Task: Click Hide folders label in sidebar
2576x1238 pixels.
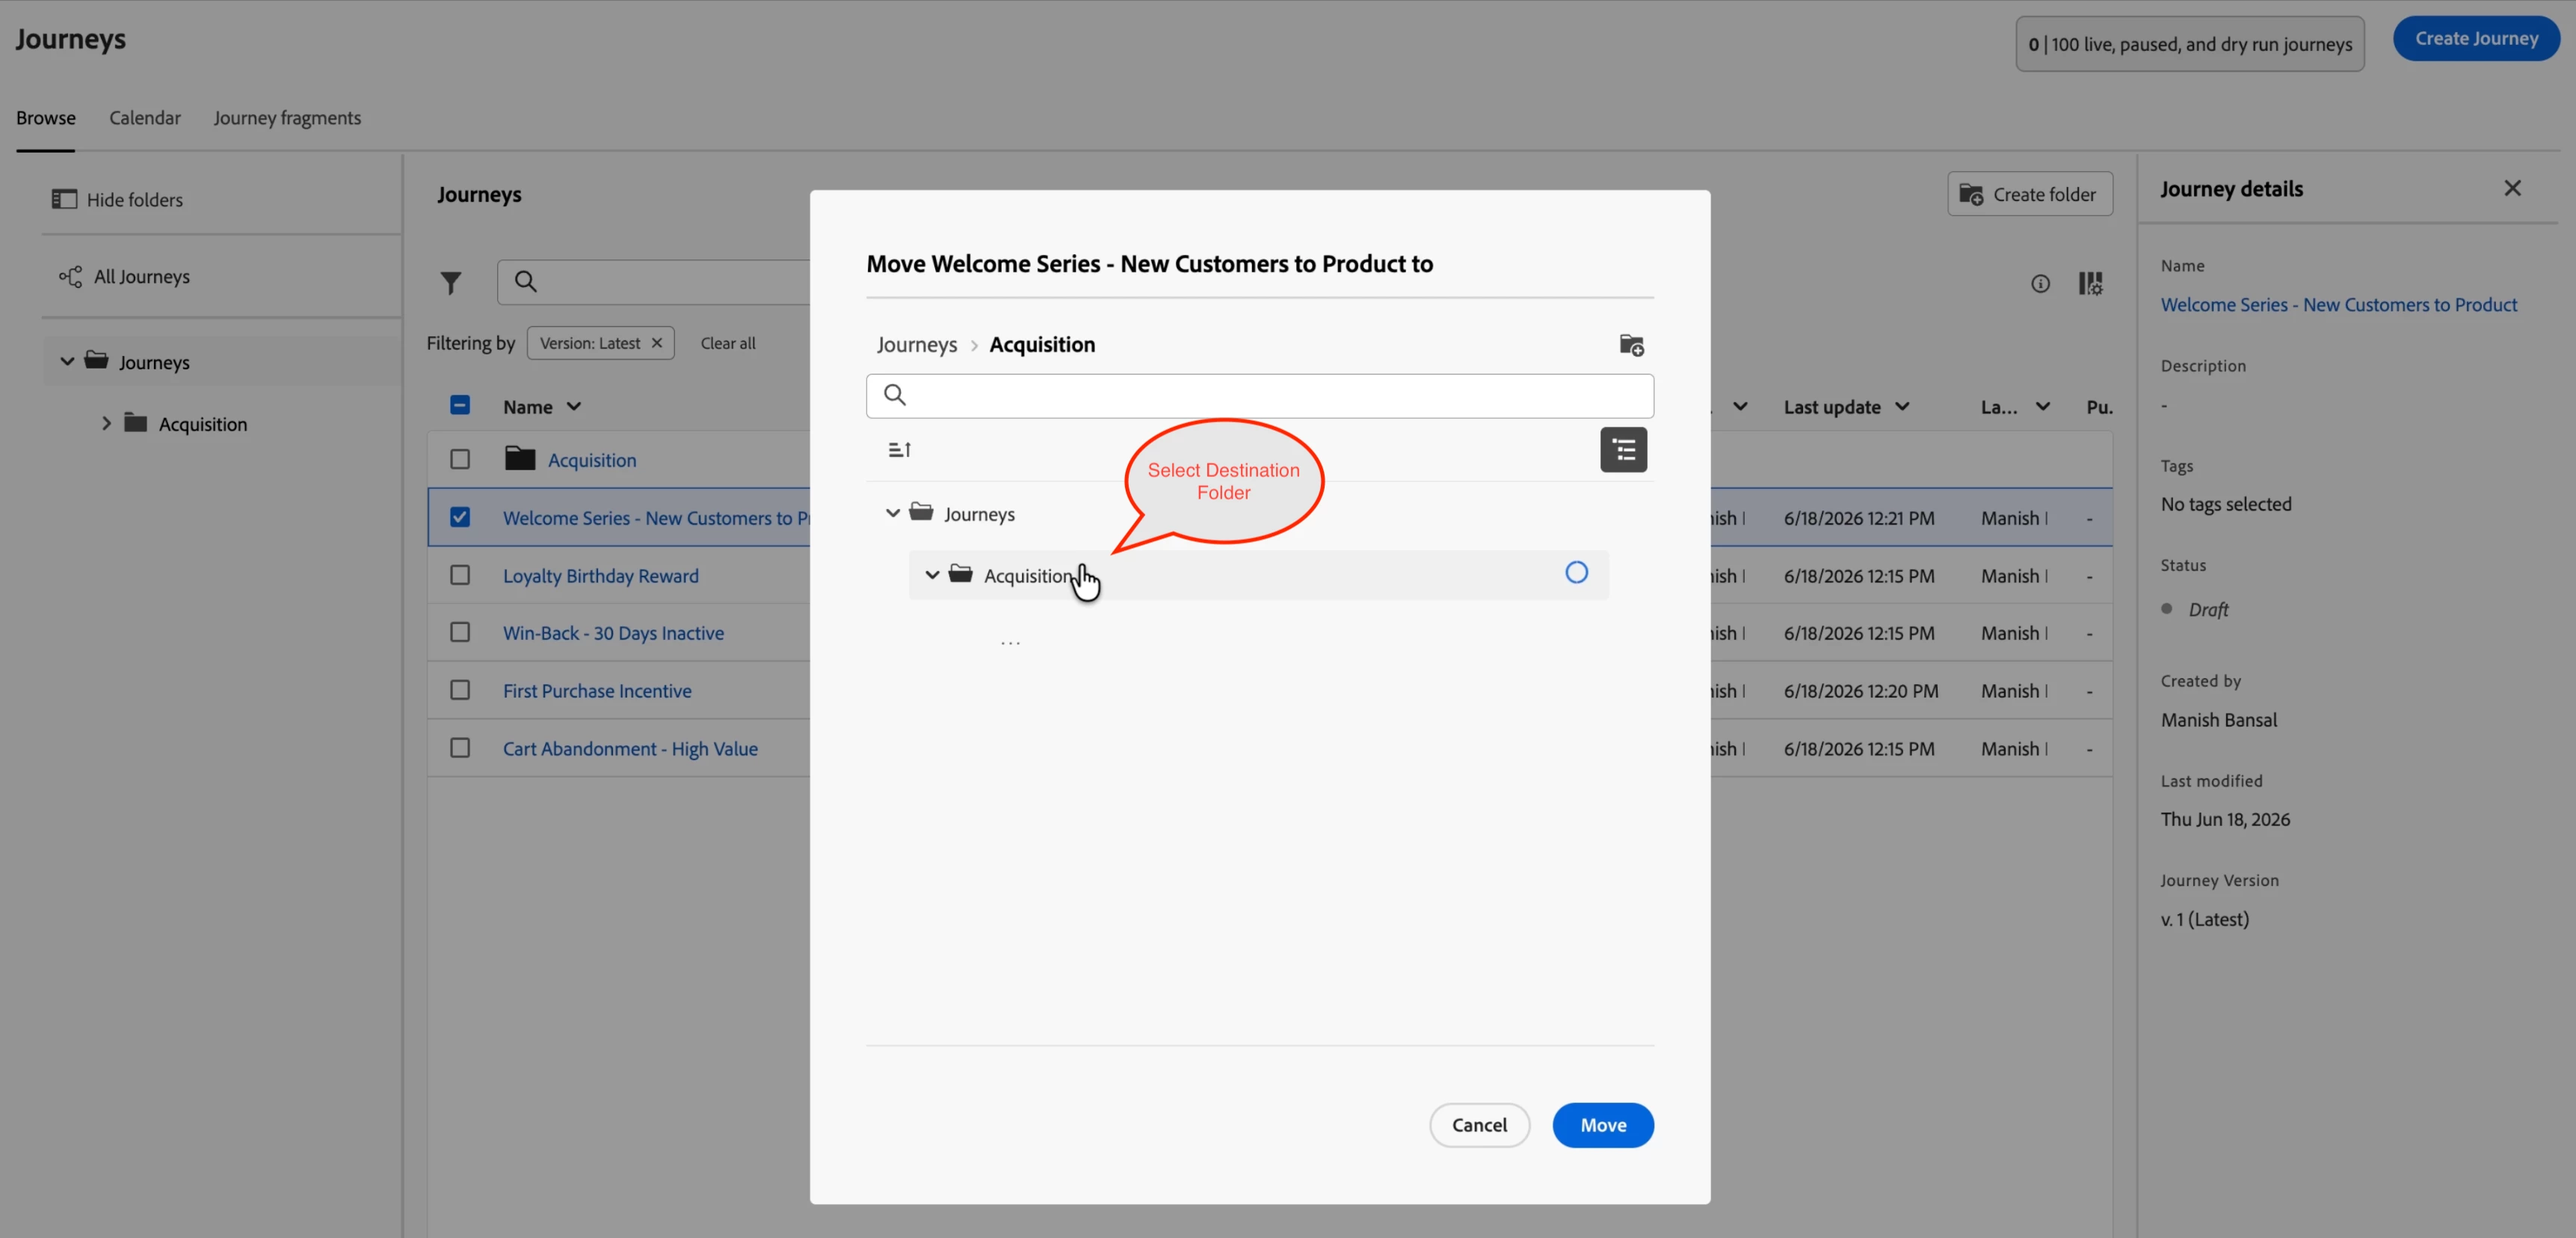Action: click(135, 200)
